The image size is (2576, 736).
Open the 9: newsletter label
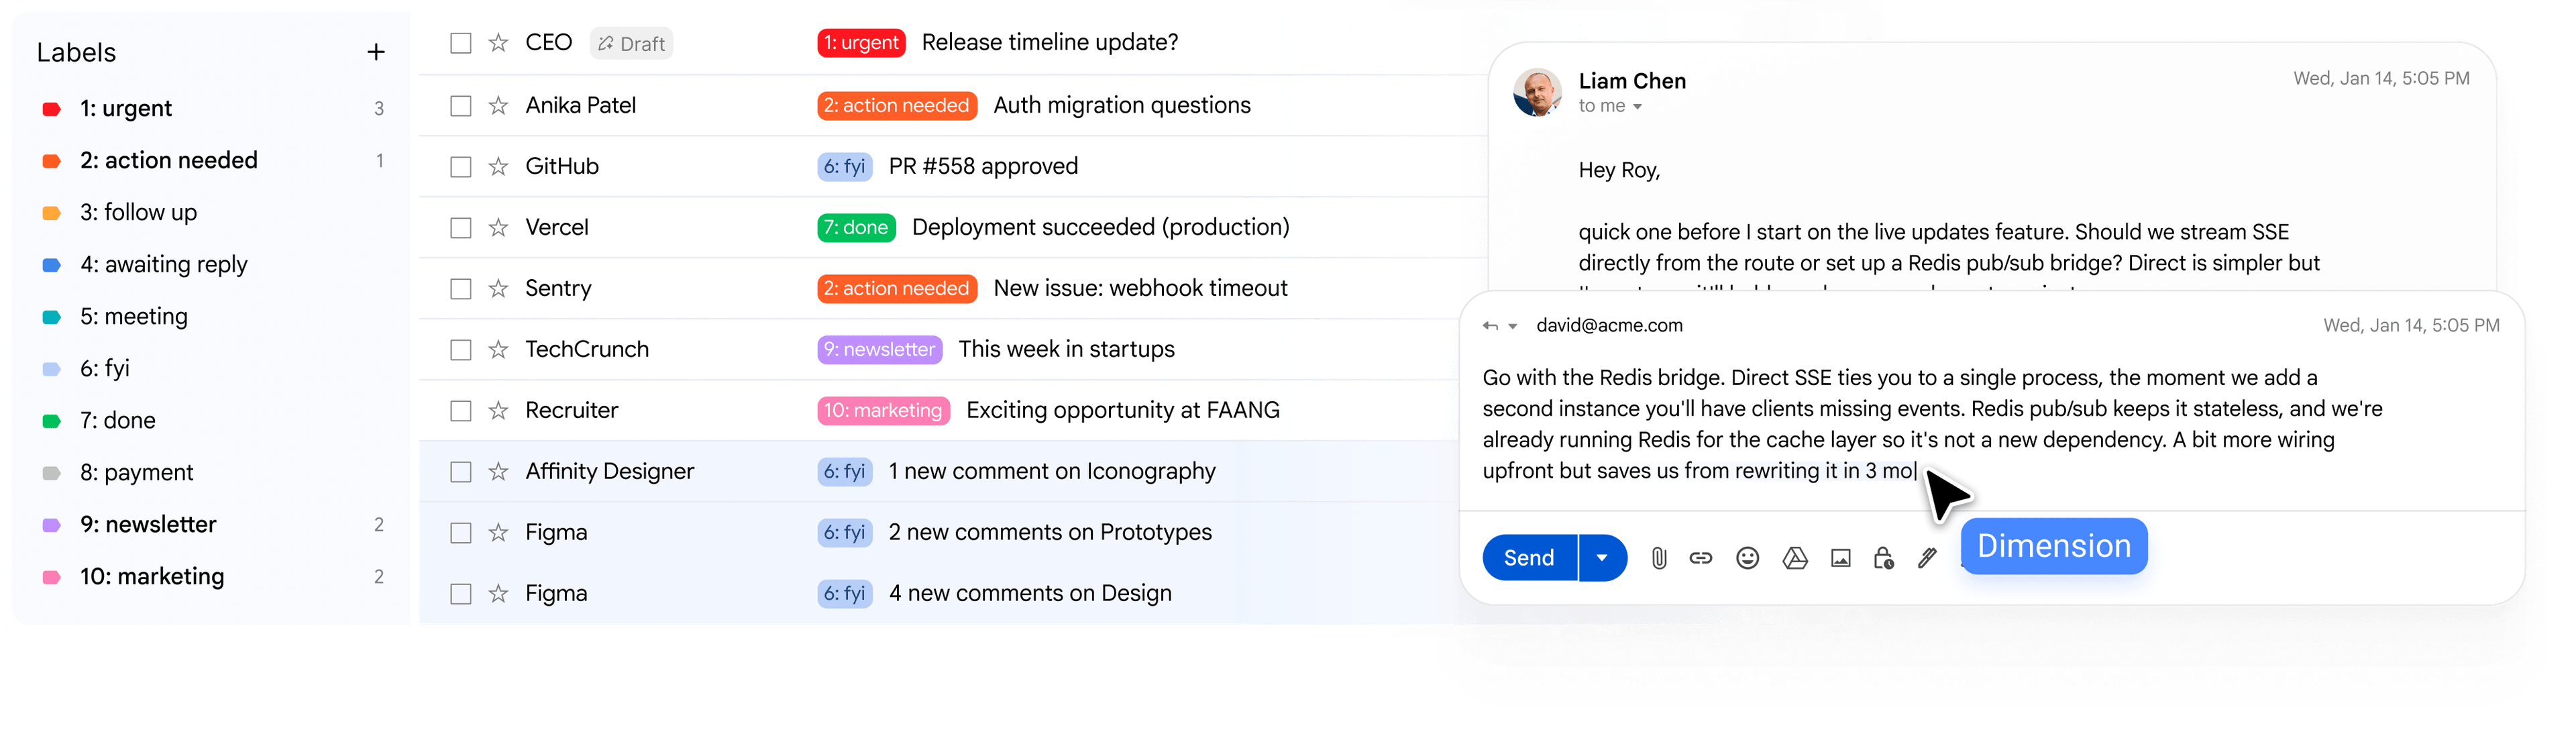(x=148, y=524)
